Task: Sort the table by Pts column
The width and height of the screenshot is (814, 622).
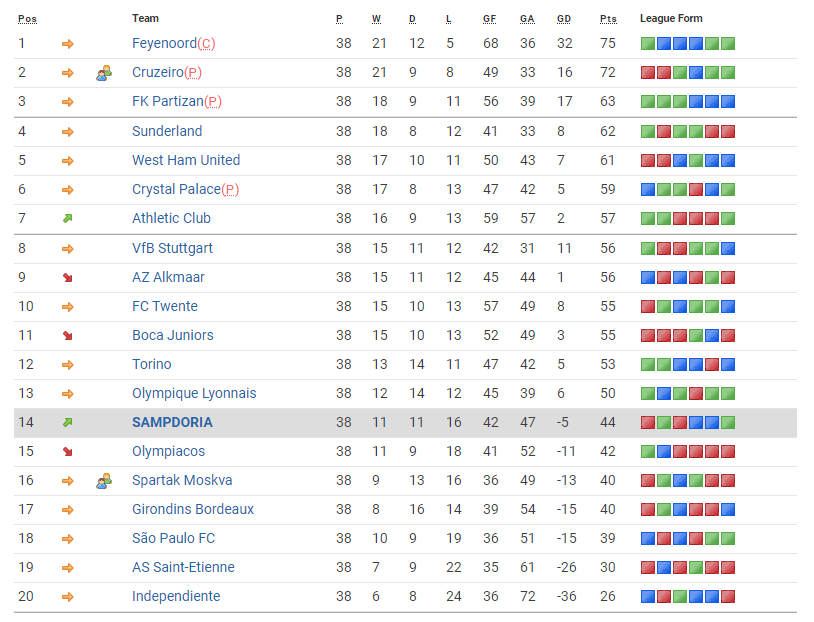Action: (x=608, y=19)
